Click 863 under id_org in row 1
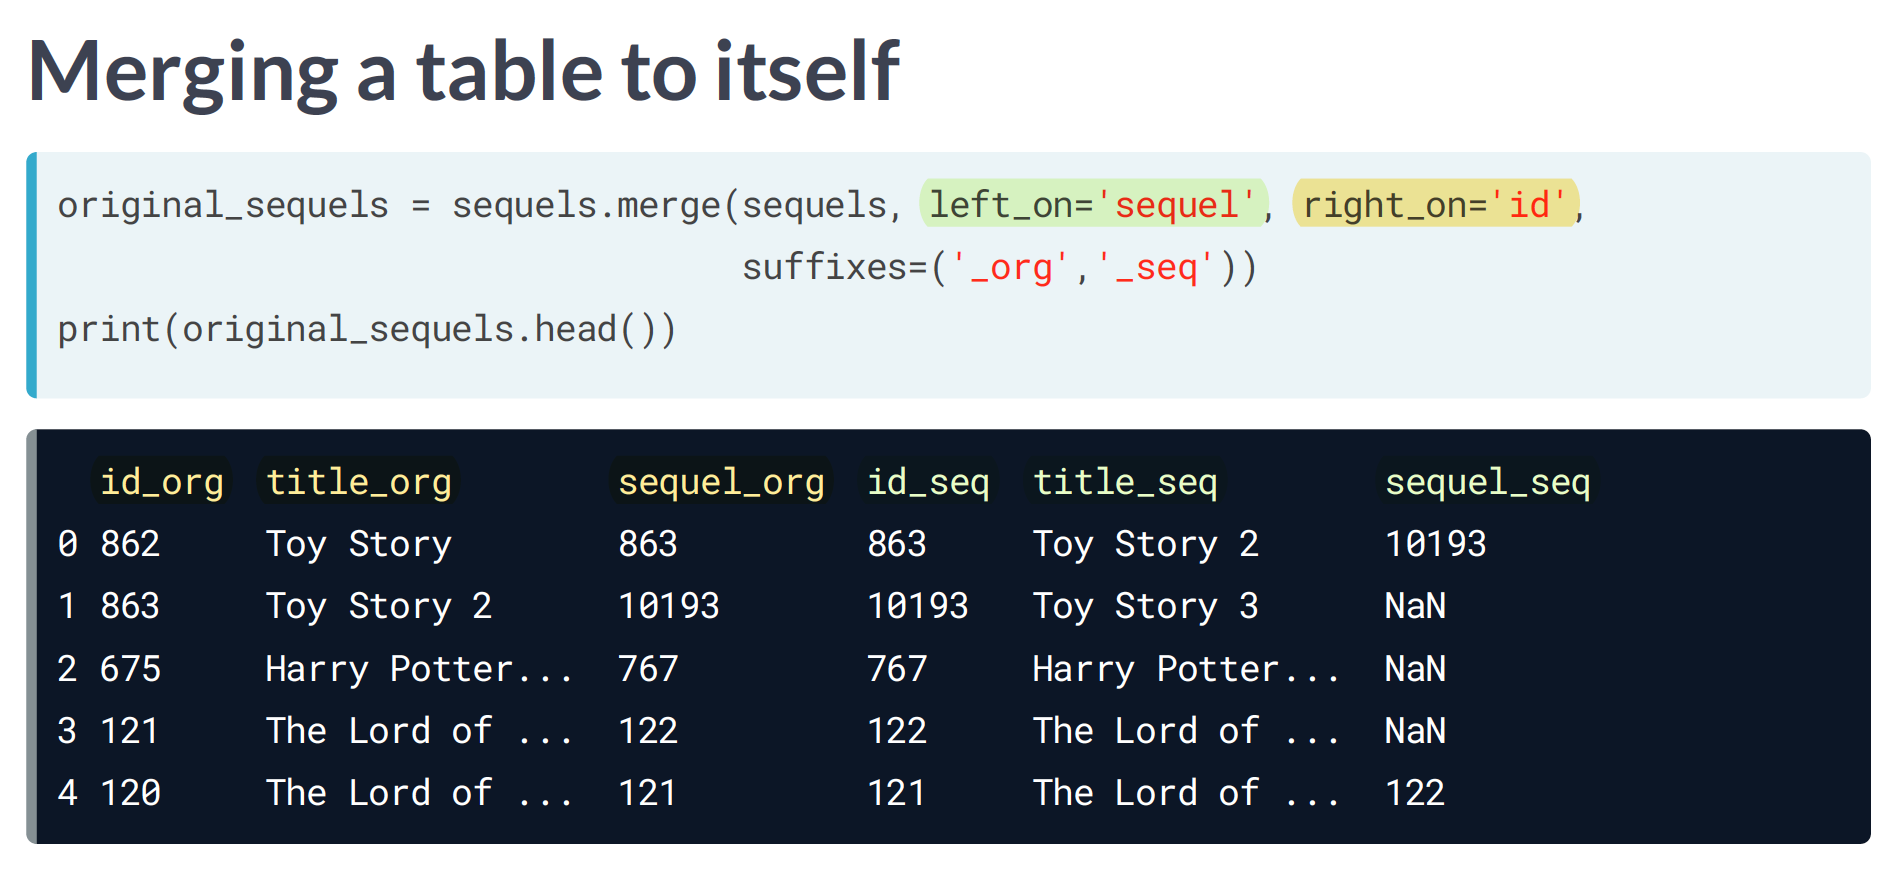The height and width of the screenshot is (884, 1902). [130, 606]
